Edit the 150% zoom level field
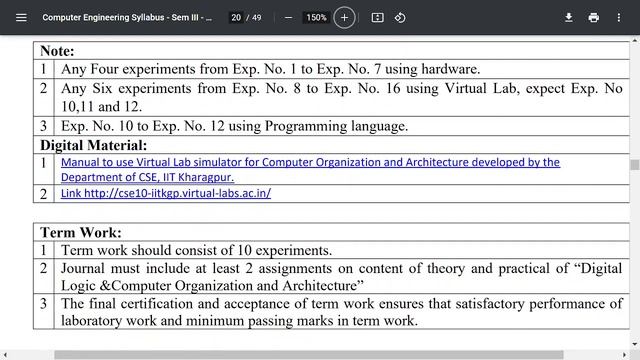 (316, 18)
